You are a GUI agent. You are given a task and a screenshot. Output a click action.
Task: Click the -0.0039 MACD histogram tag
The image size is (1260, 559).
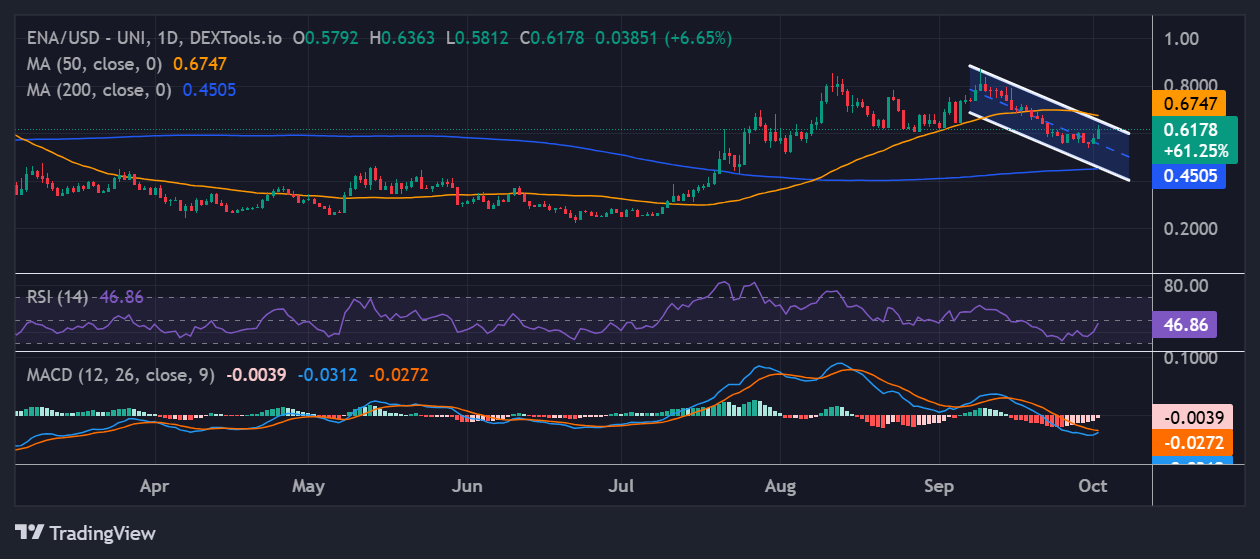pyautogui.click(x=1195, y=416)
